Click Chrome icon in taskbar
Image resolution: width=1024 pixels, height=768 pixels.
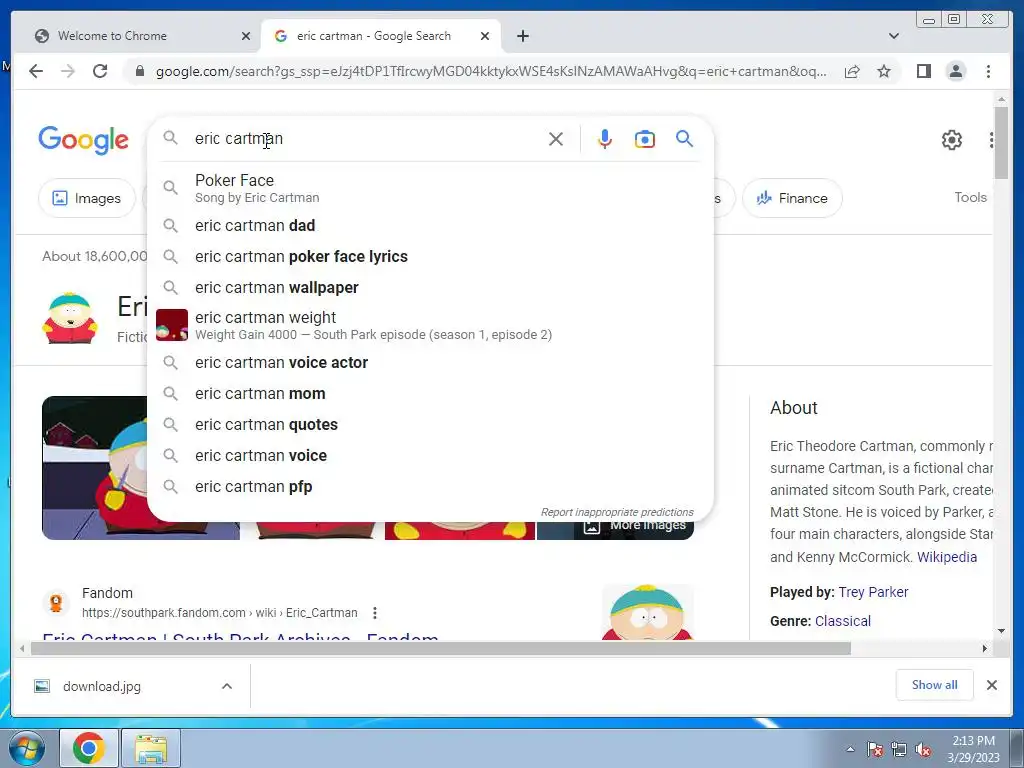coord(89,748)
